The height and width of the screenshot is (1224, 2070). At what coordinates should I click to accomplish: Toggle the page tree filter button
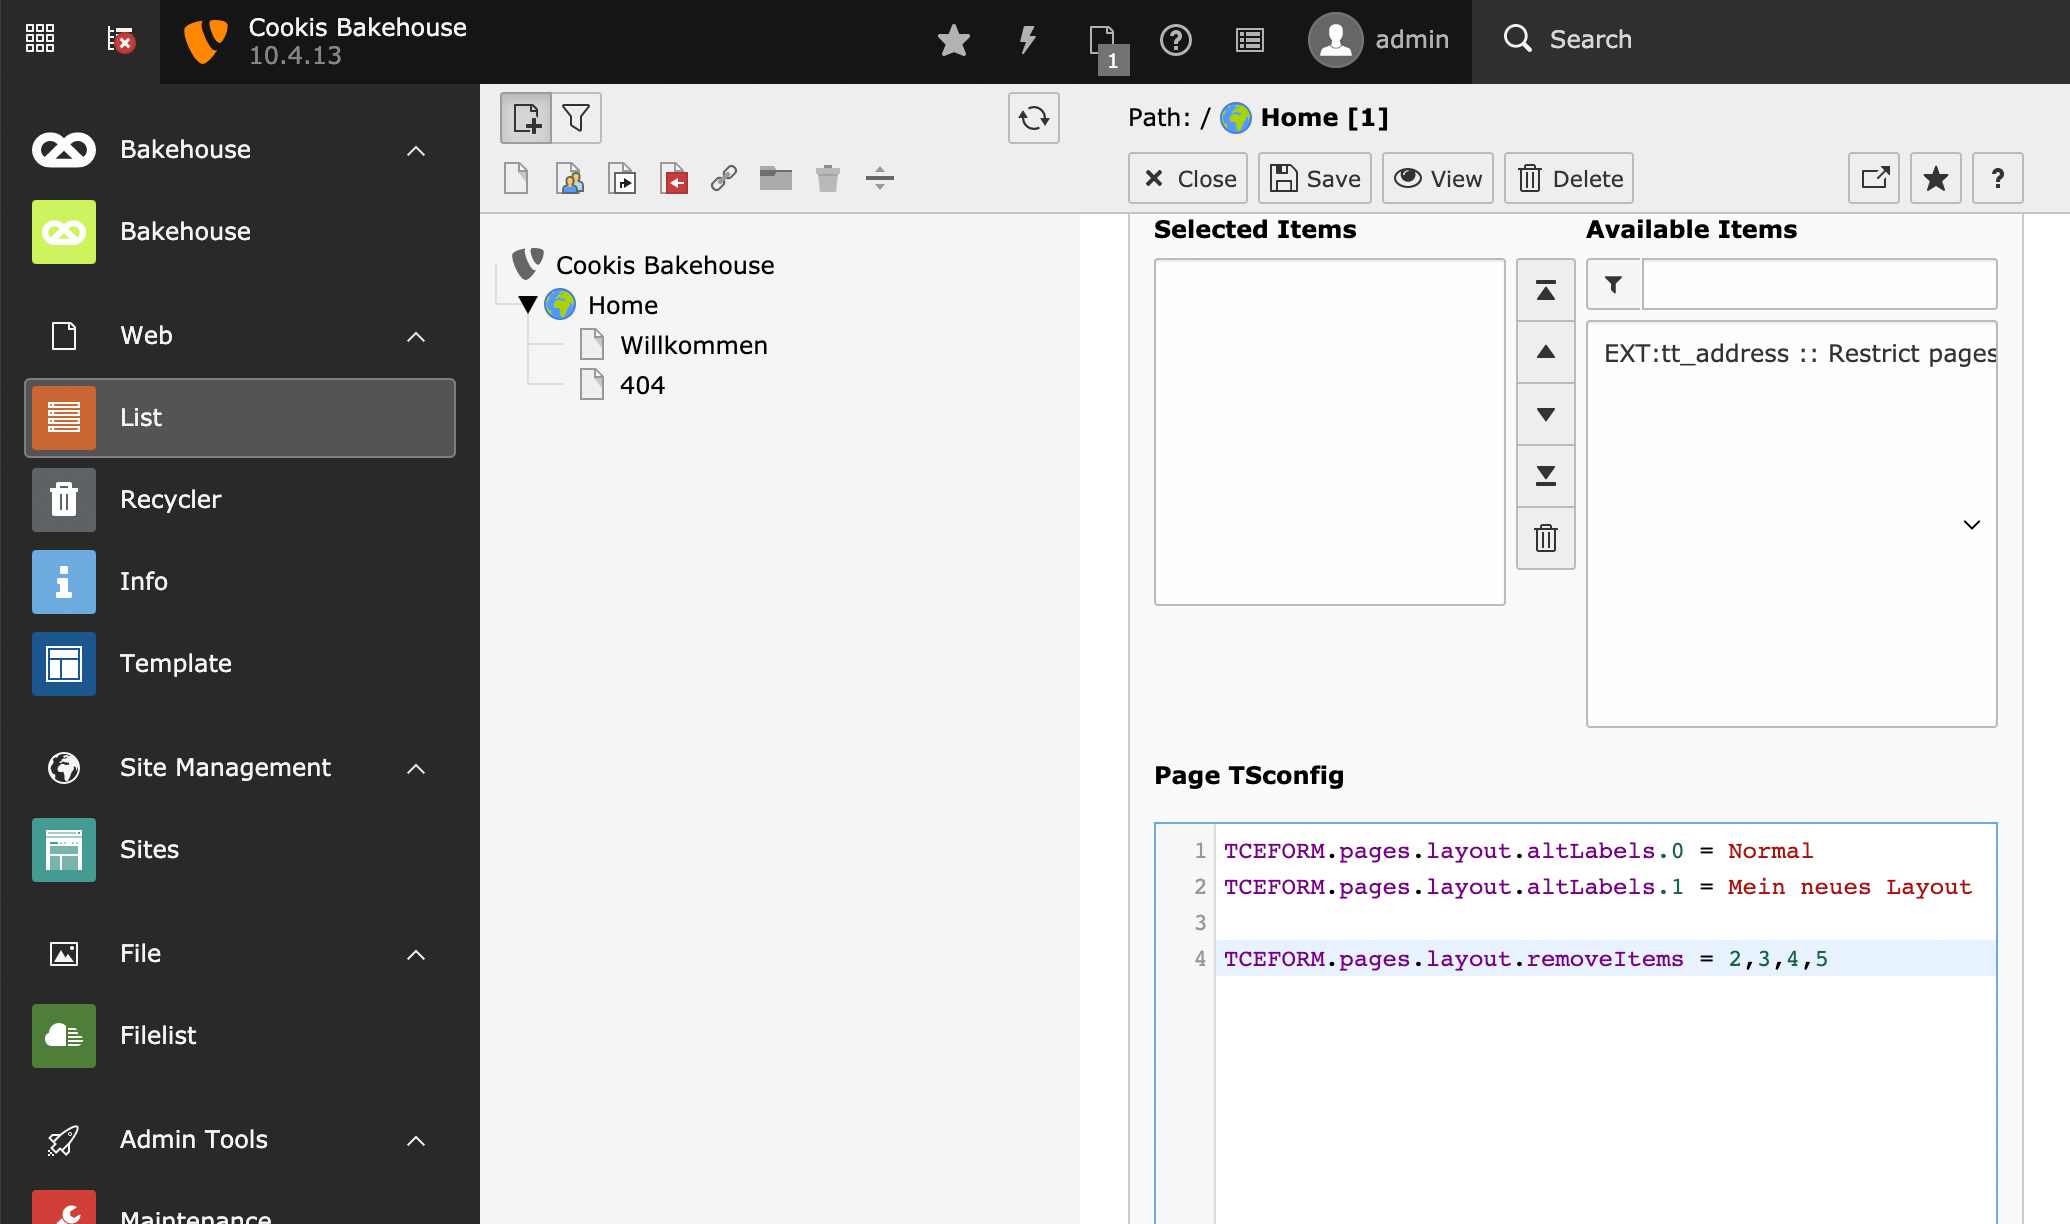(x=576, y=118)
